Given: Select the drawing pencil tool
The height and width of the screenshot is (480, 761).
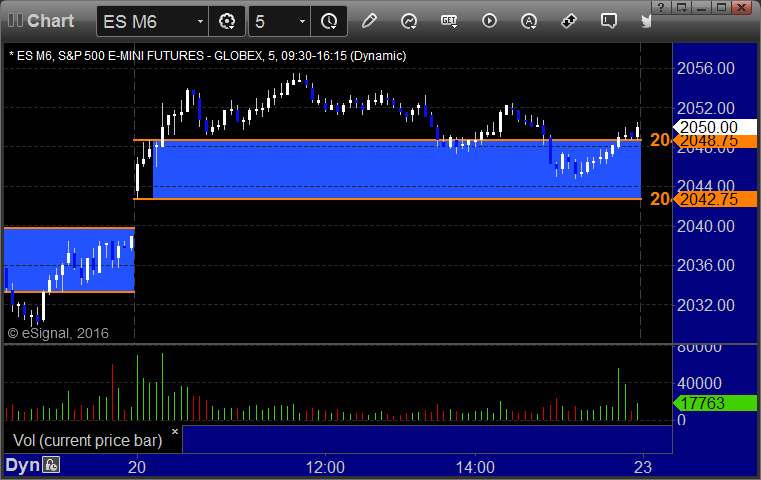Looking at the screenshot, I should [x=369, y=21].
